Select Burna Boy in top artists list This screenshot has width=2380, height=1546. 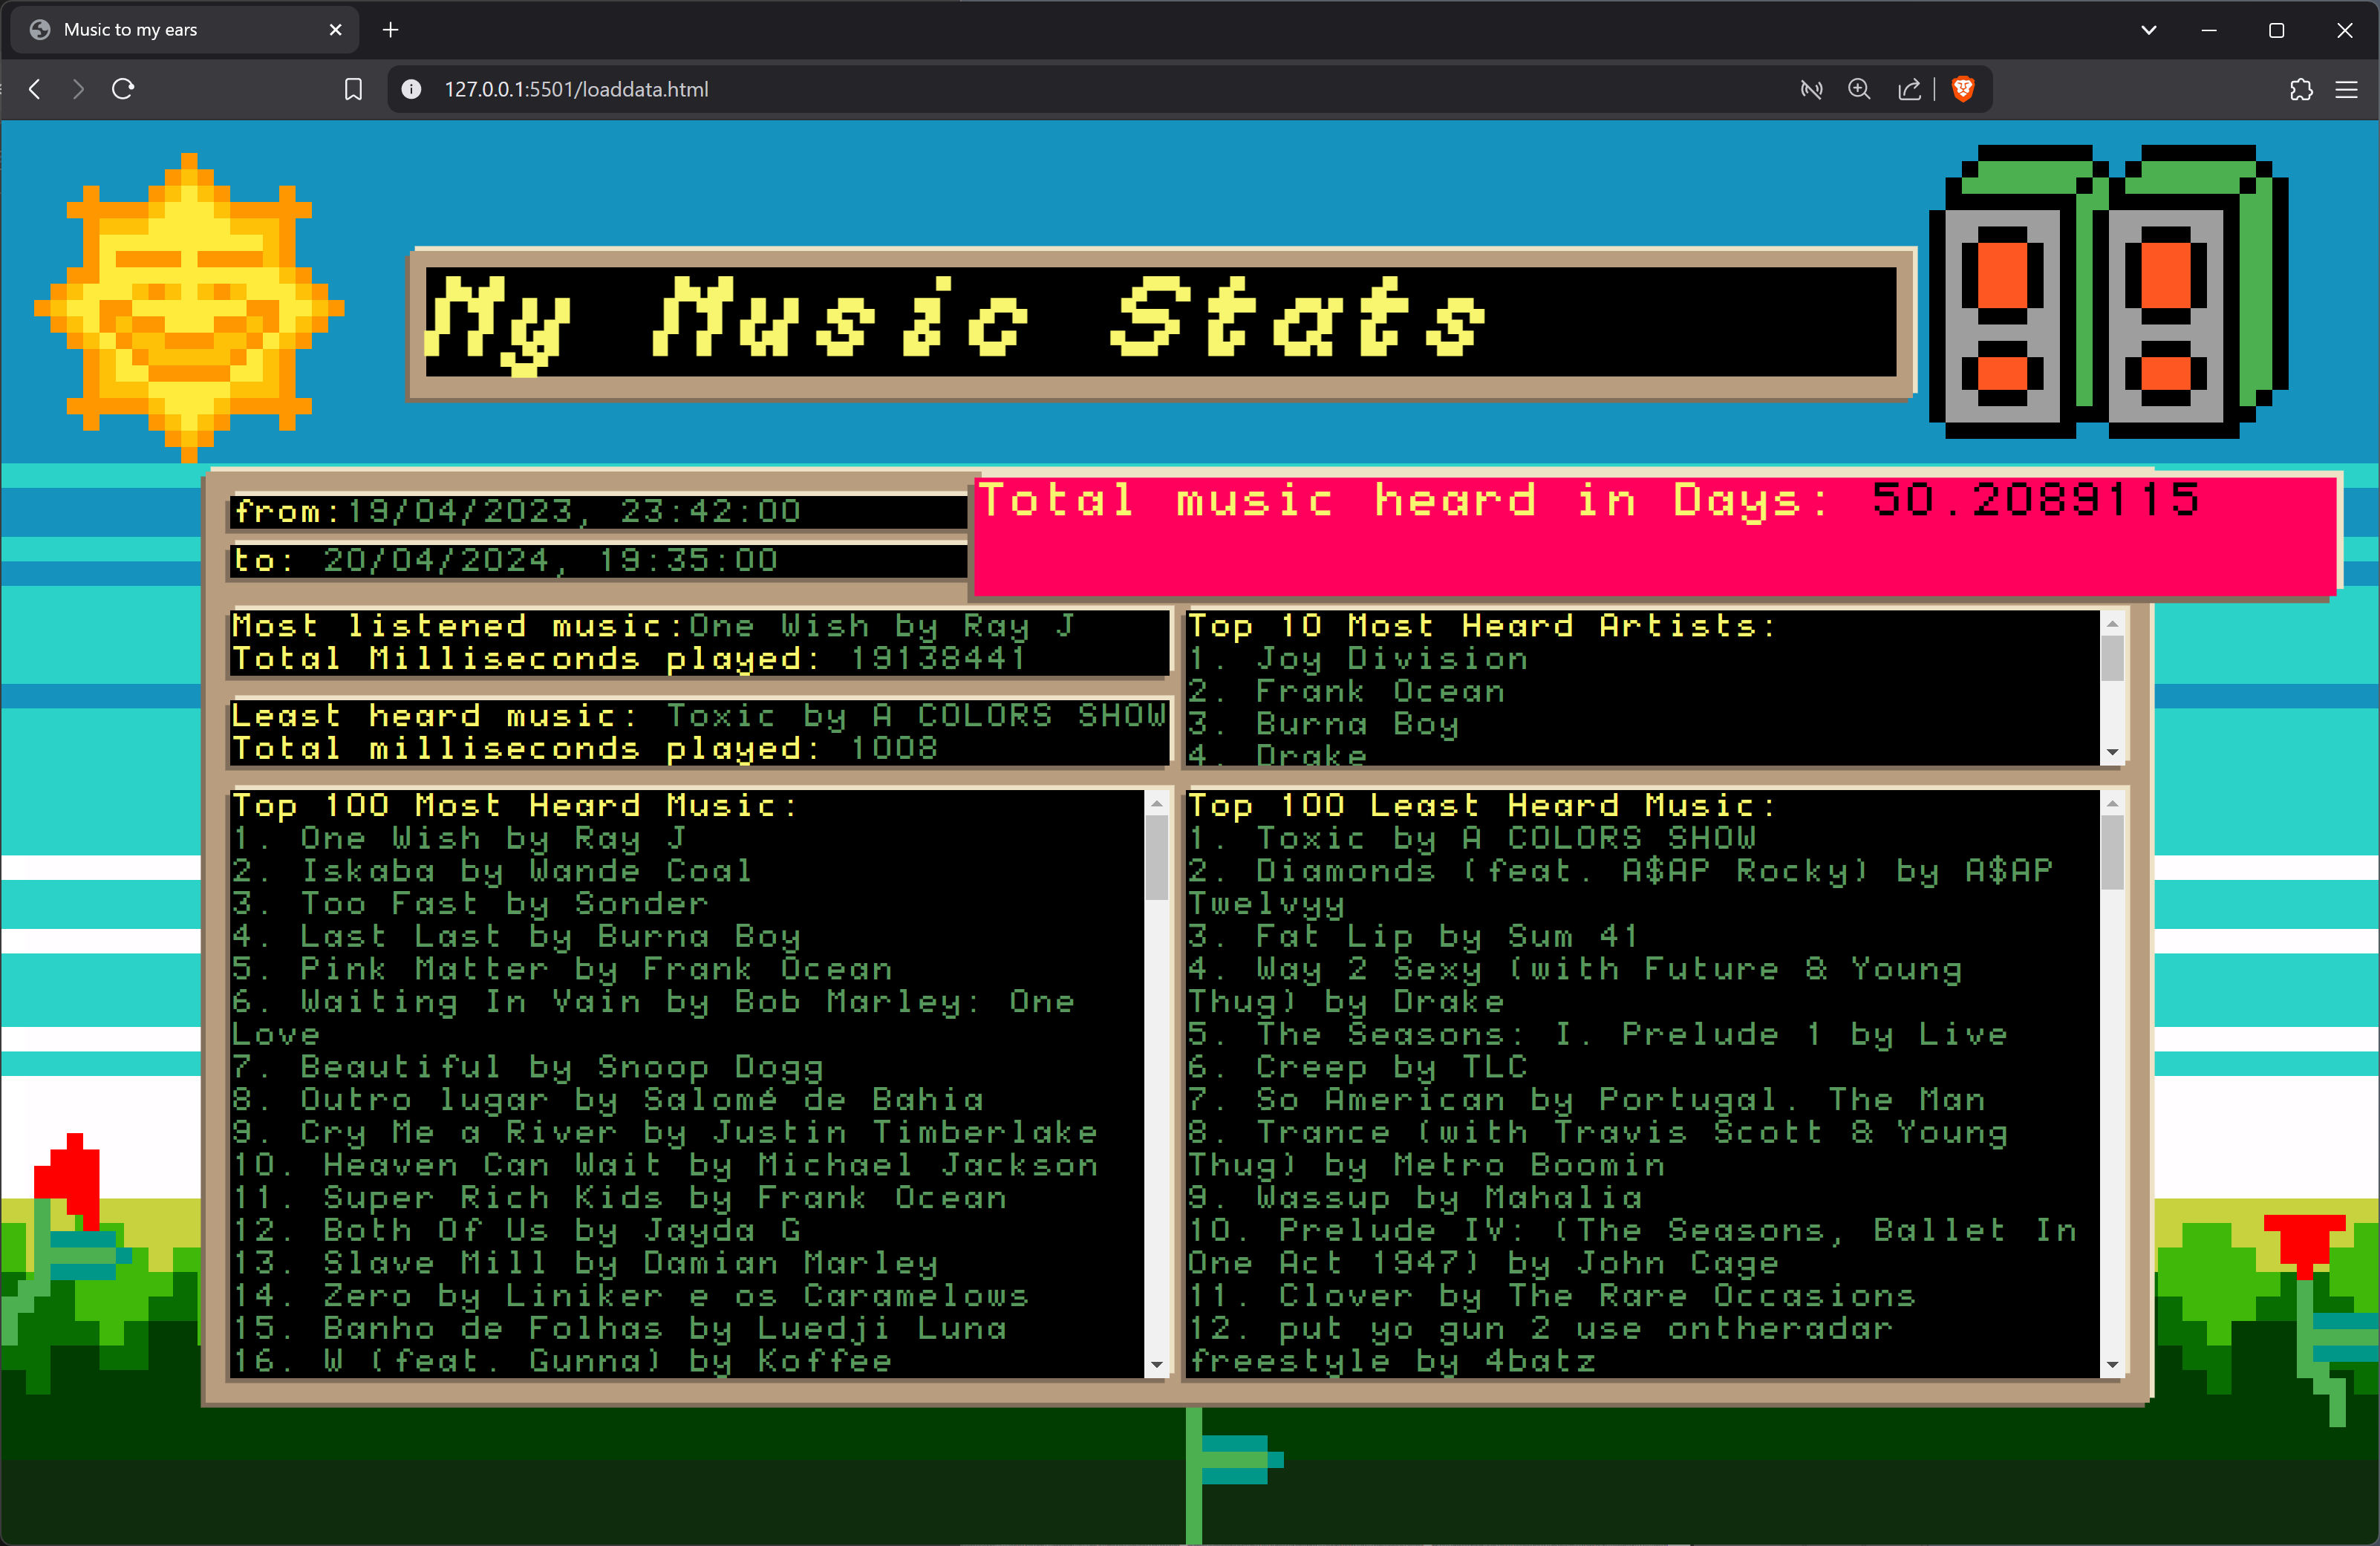click(1323, 724)
